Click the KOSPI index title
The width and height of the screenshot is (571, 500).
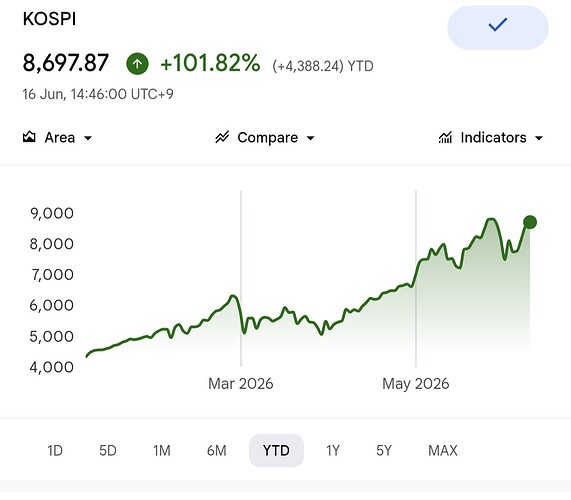point(49,19)
